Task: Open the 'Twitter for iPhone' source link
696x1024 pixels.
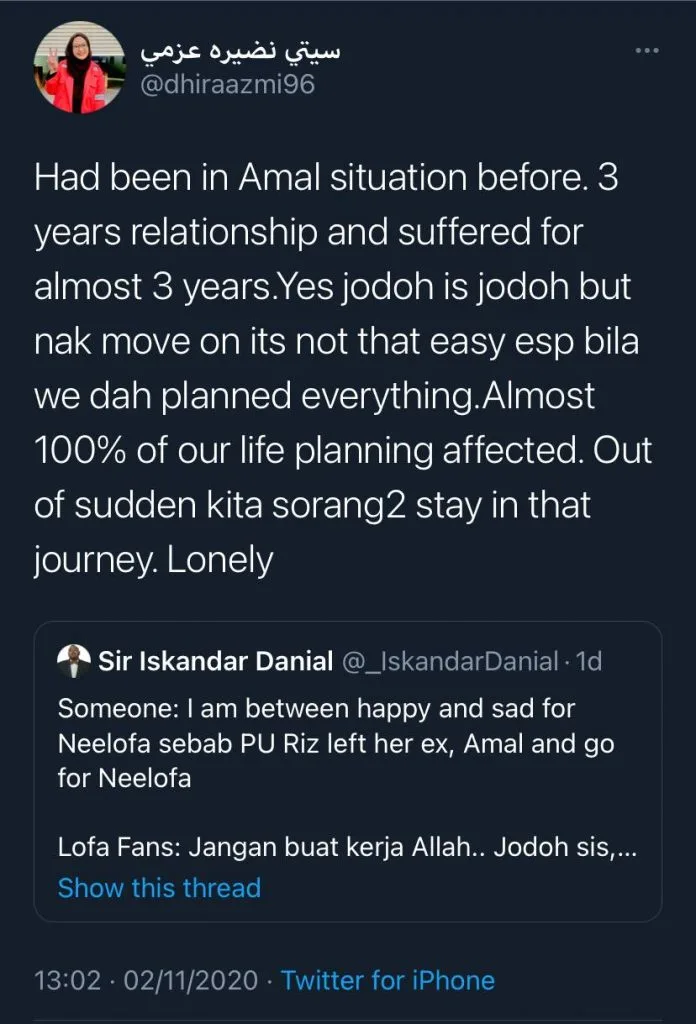Action: click(x=387, y=980)
